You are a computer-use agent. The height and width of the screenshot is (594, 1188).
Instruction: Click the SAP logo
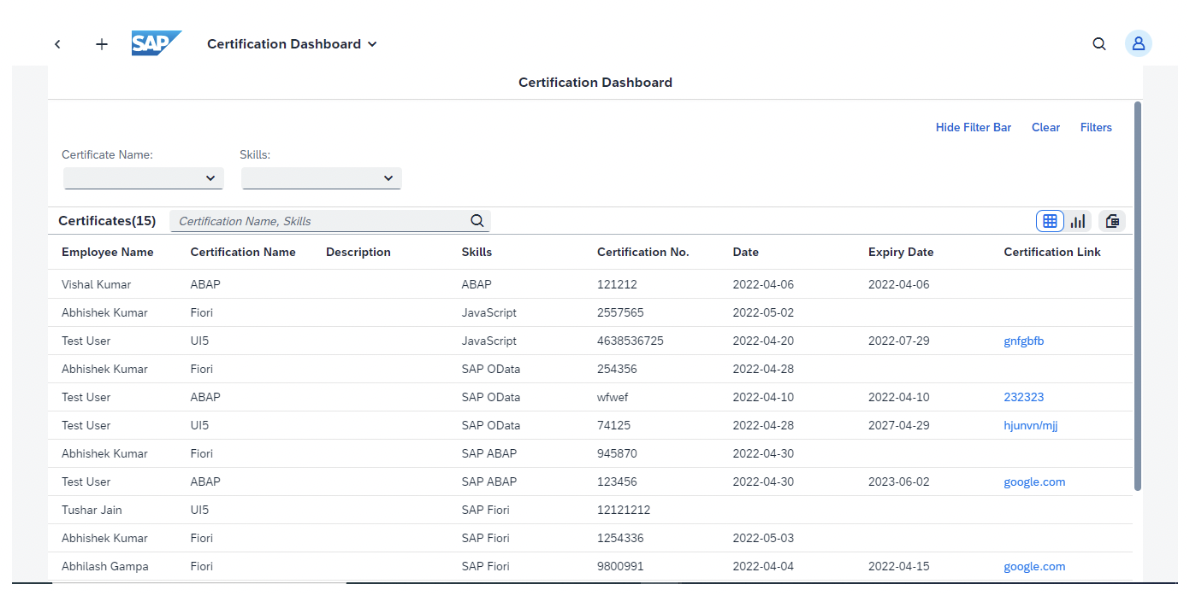[x=156, y=43]
